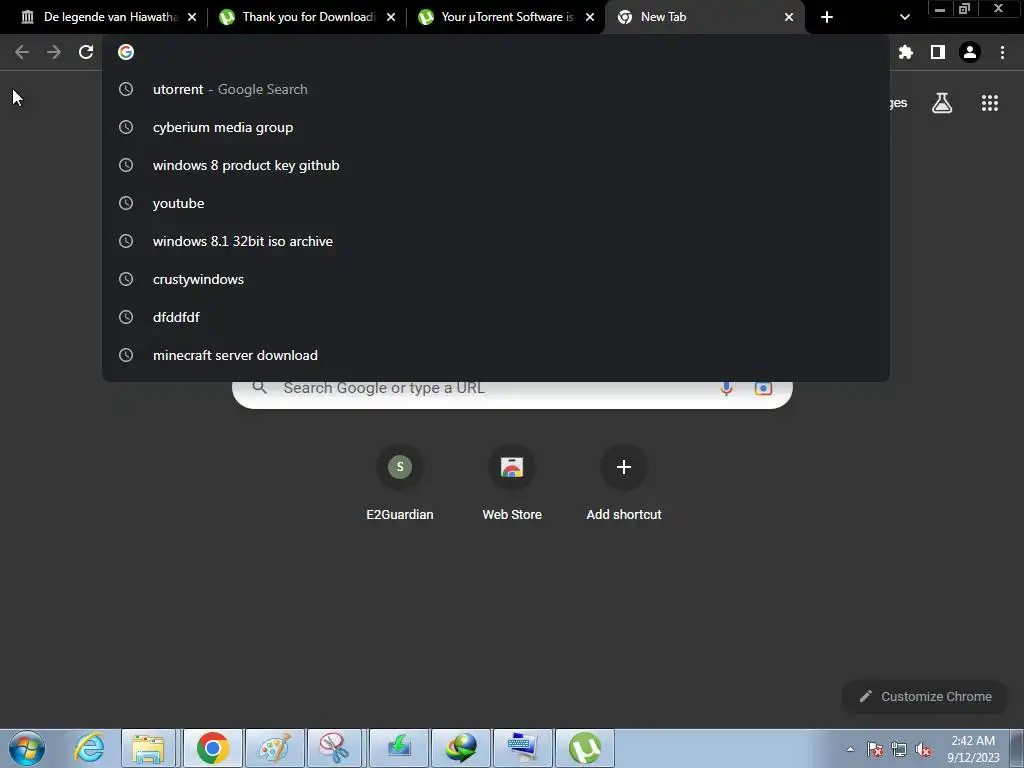This screenshot has width=1024, height=768.
Task: Open Snipping Tool in taskbar
Action: 335,748
